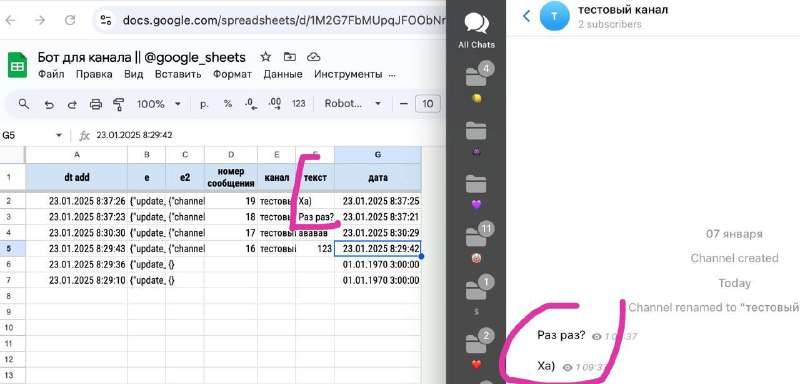Viewport: 800px width, 384px height.
Task: Expand the name box G5 dropdown
Action: click(59, 135)
